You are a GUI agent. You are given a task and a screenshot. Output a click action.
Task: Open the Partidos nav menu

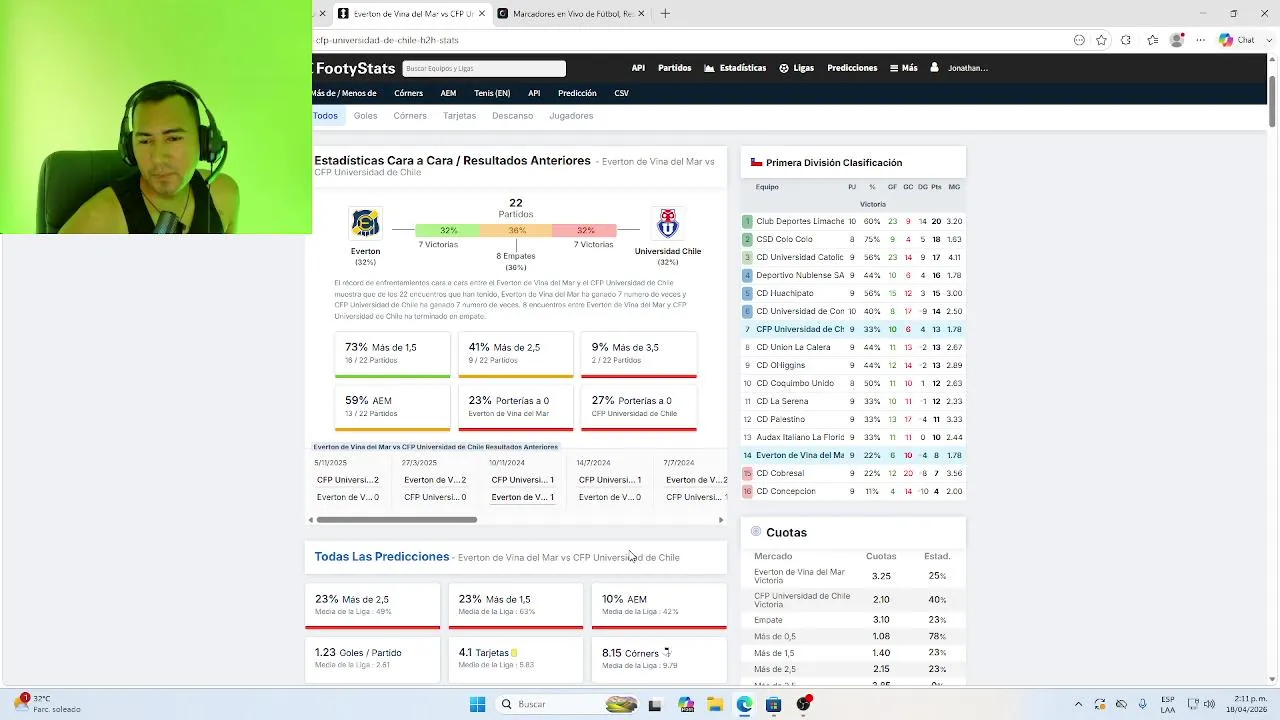click(674, 68)
